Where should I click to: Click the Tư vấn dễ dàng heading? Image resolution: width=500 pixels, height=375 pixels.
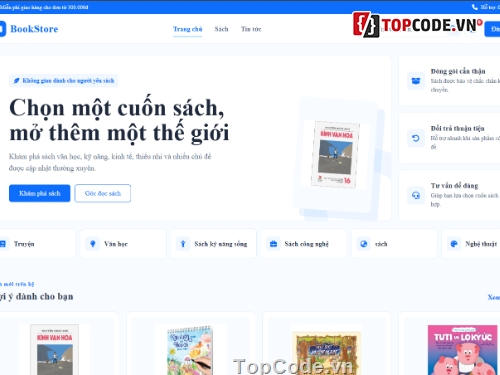click(454, 186)
